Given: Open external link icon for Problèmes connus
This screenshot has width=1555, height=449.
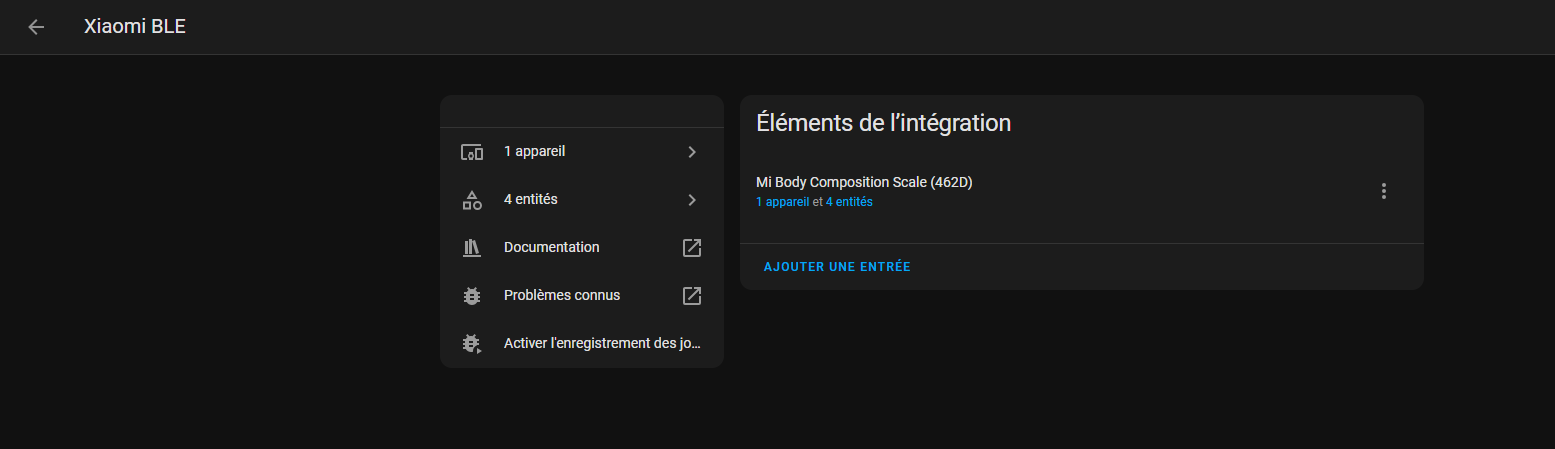Looking at the screenshot, I should click(x=692, y=296).
